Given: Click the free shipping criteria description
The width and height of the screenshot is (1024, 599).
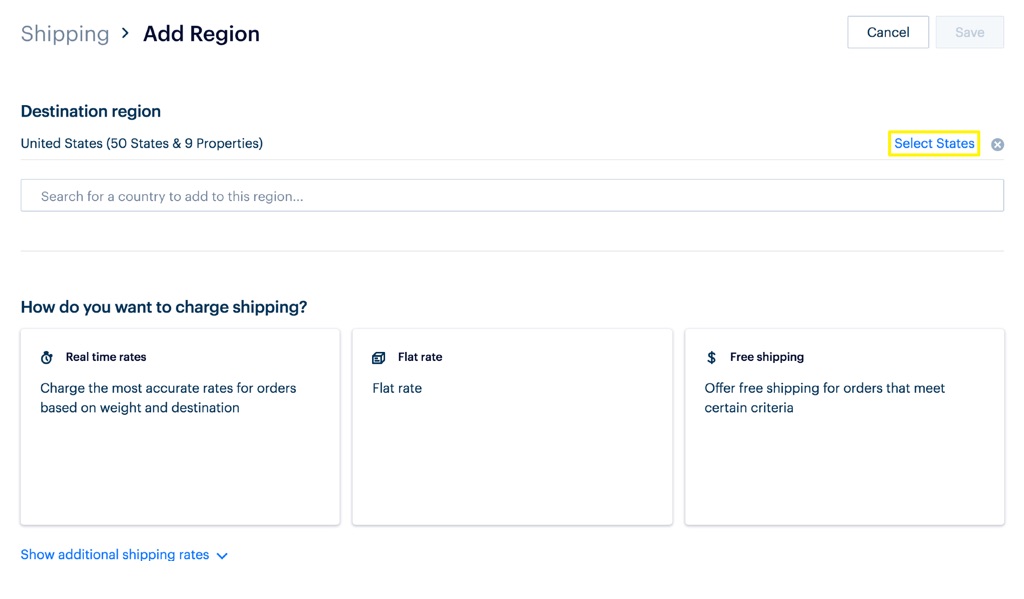Looking at the screenshot, I should coord(824,398).
